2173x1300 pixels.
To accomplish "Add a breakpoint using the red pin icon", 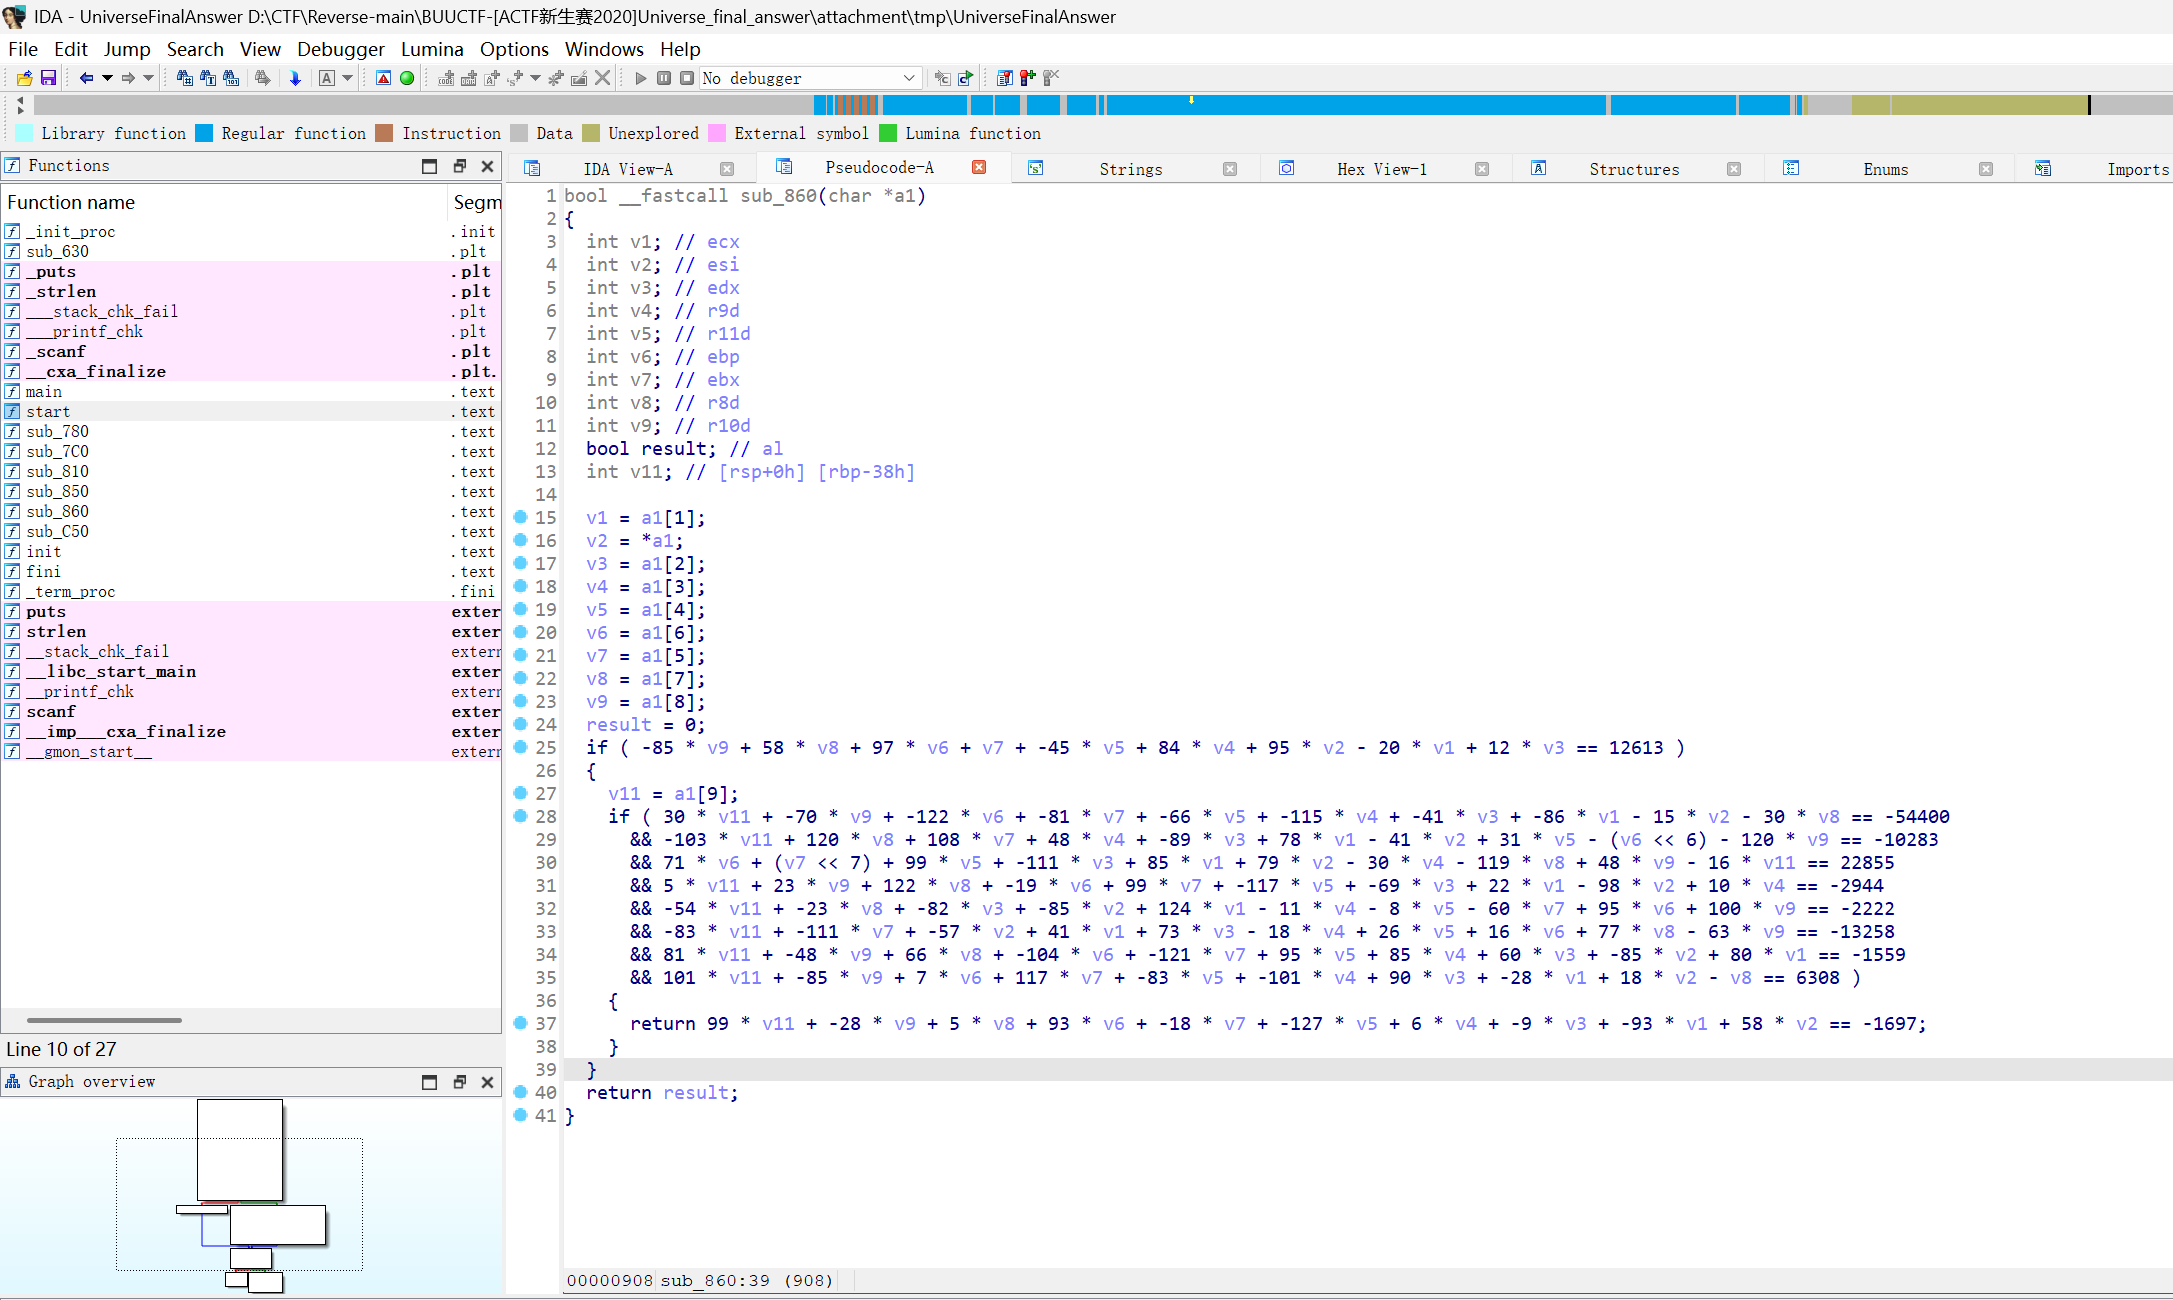I will point(383,78).
